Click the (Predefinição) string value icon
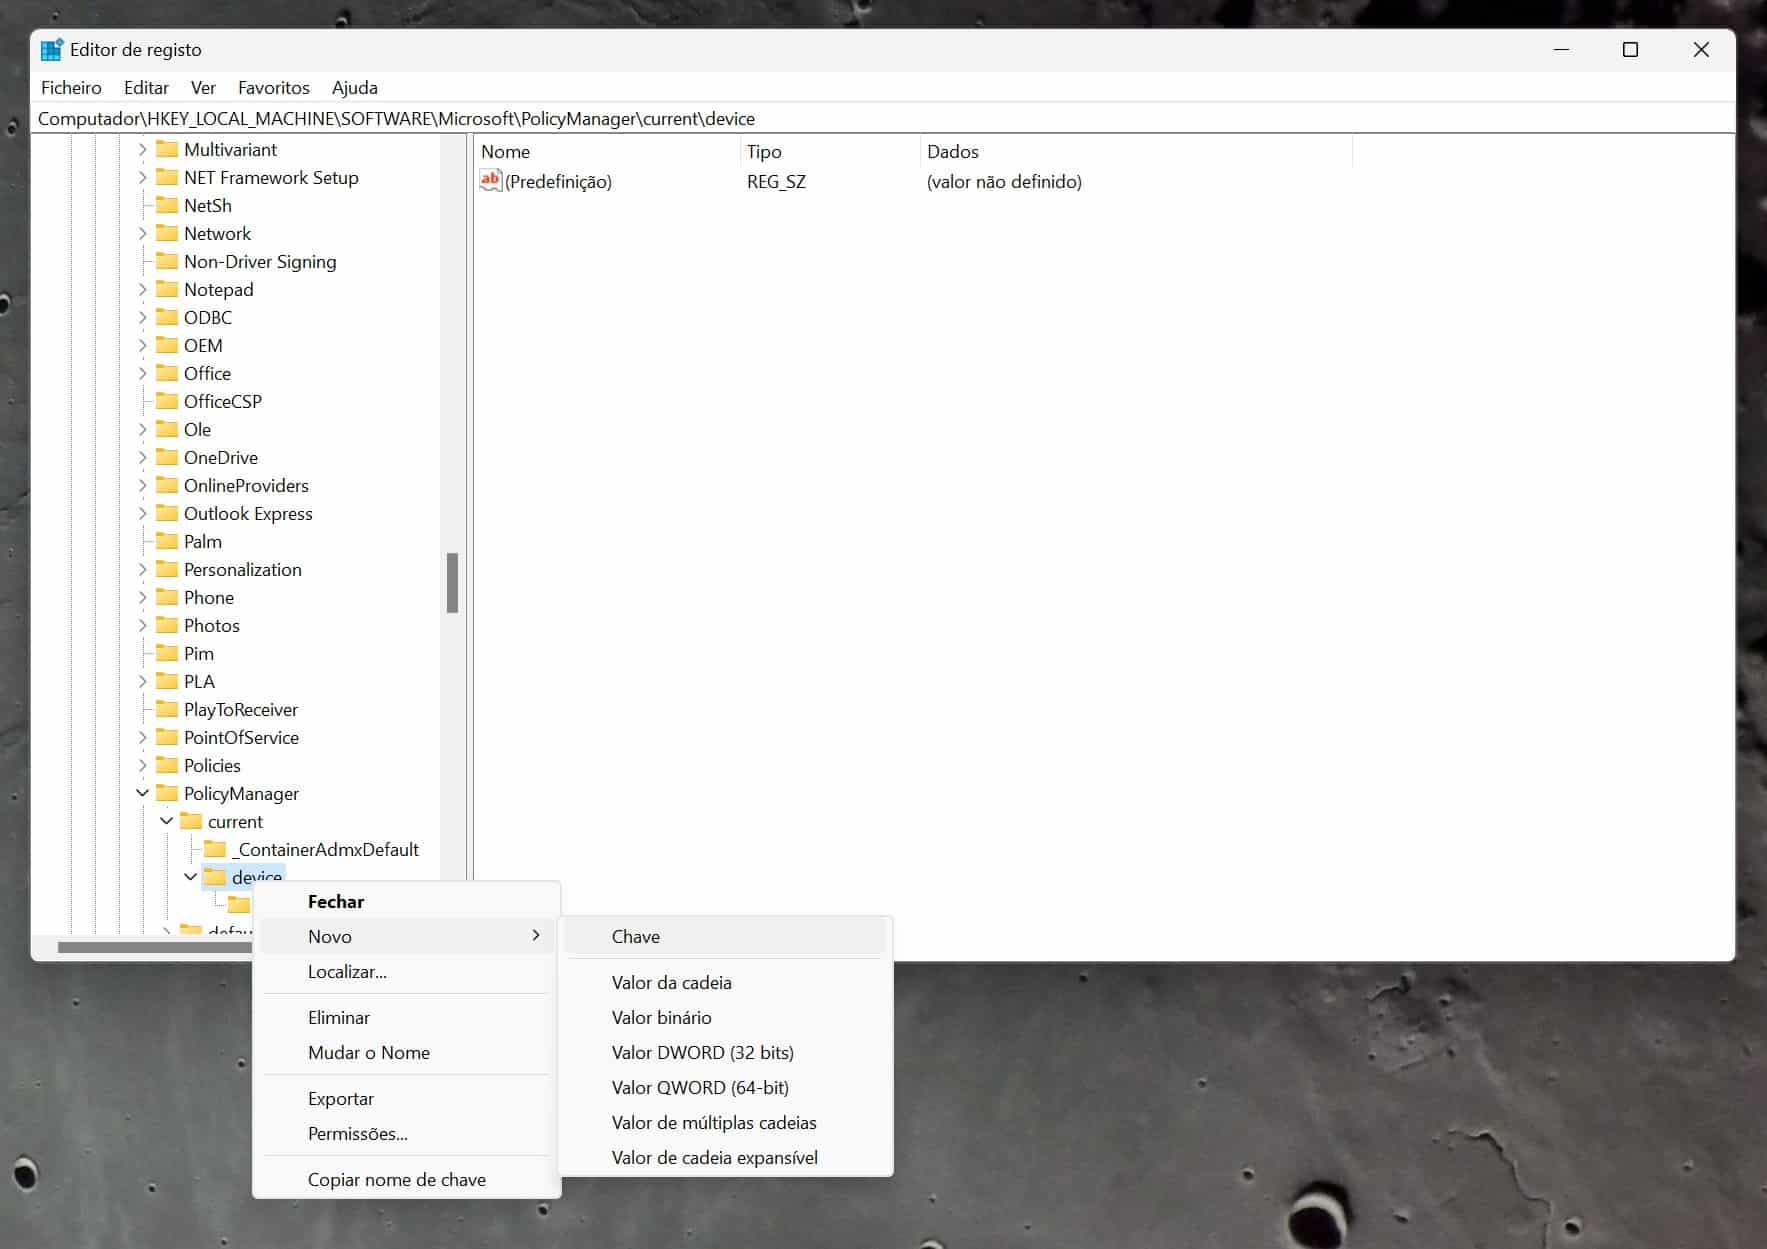The height and width of the screenshot is (1249, 1767). (490, 181)
